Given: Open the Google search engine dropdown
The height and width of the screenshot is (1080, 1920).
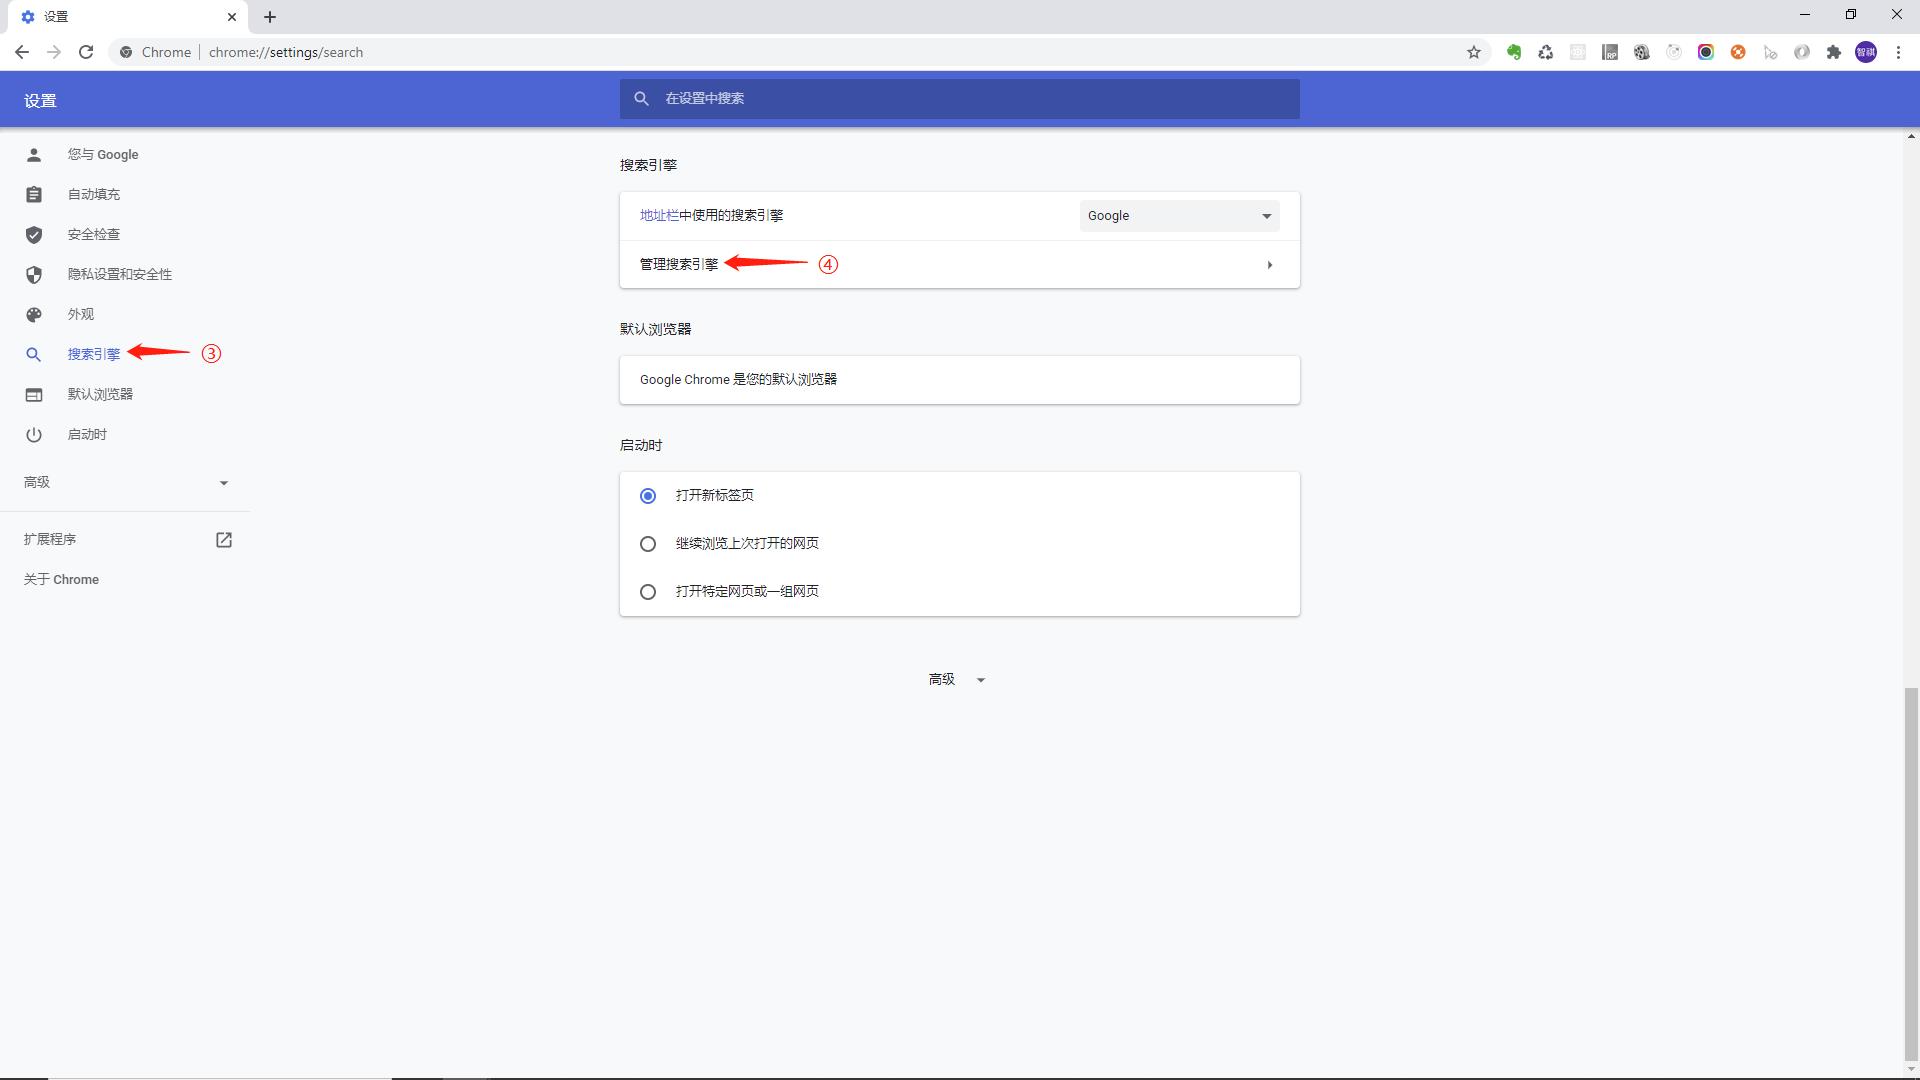Looking at the screenshot, I should [x=1179, y=216].
